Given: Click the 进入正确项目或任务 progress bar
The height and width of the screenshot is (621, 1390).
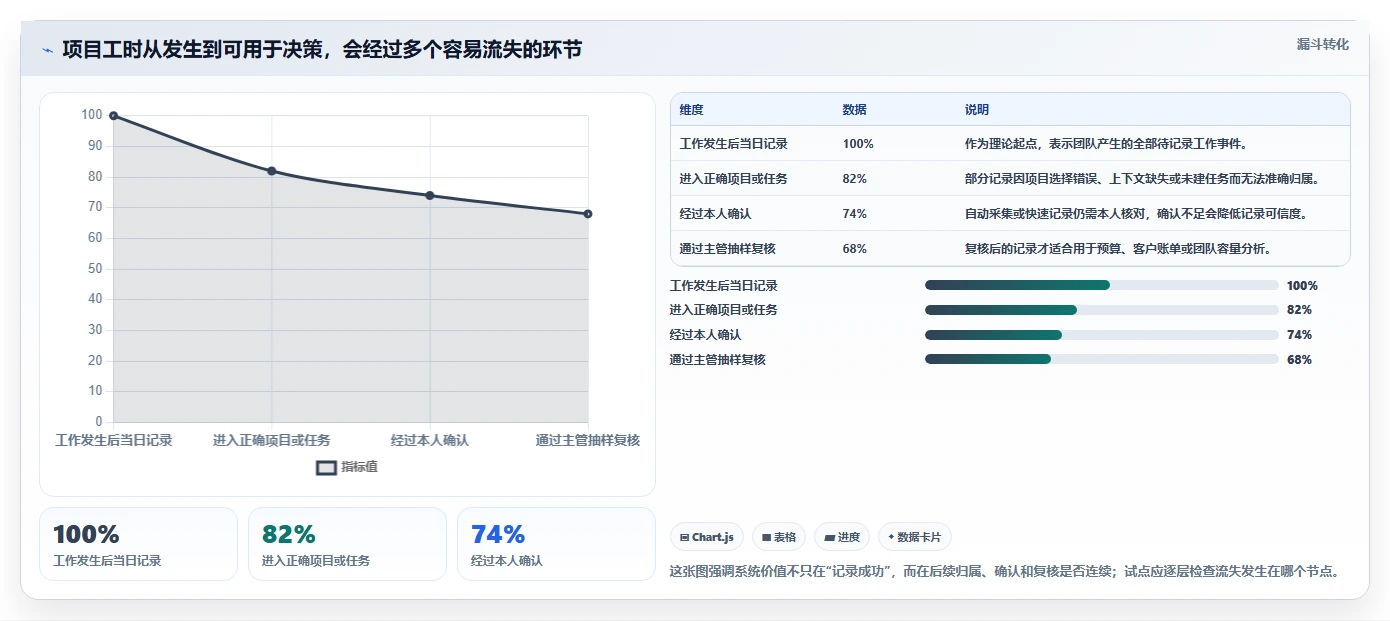Looking at the screenshot, I should [x=1102, y=310].
